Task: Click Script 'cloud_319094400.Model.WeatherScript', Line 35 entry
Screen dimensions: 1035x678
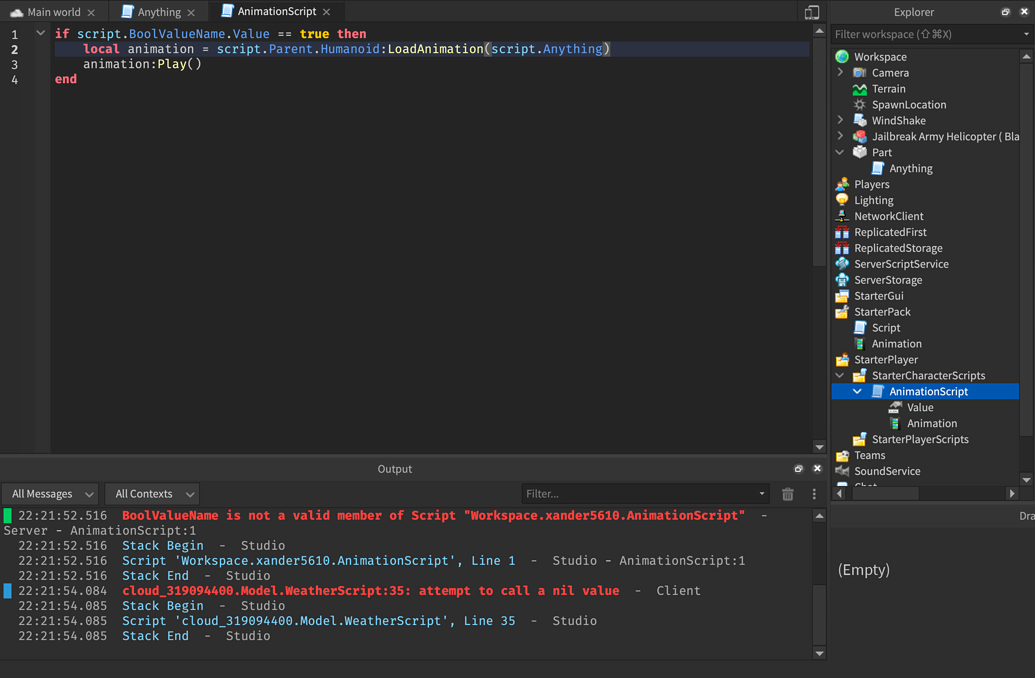Action: [x=318, y=621]
